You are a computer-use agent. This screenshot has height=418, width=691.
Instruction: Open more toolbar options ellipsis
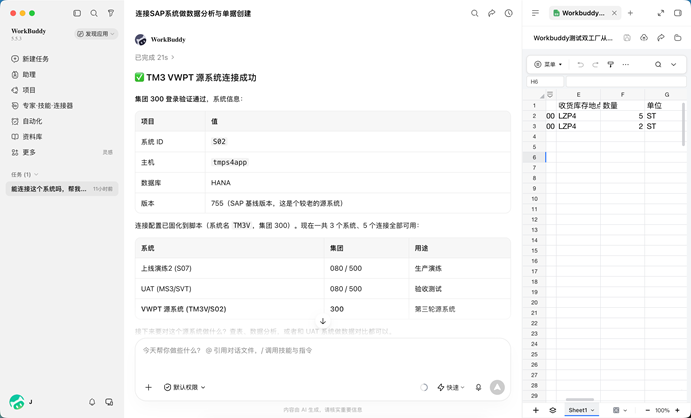tap(625, 64)
